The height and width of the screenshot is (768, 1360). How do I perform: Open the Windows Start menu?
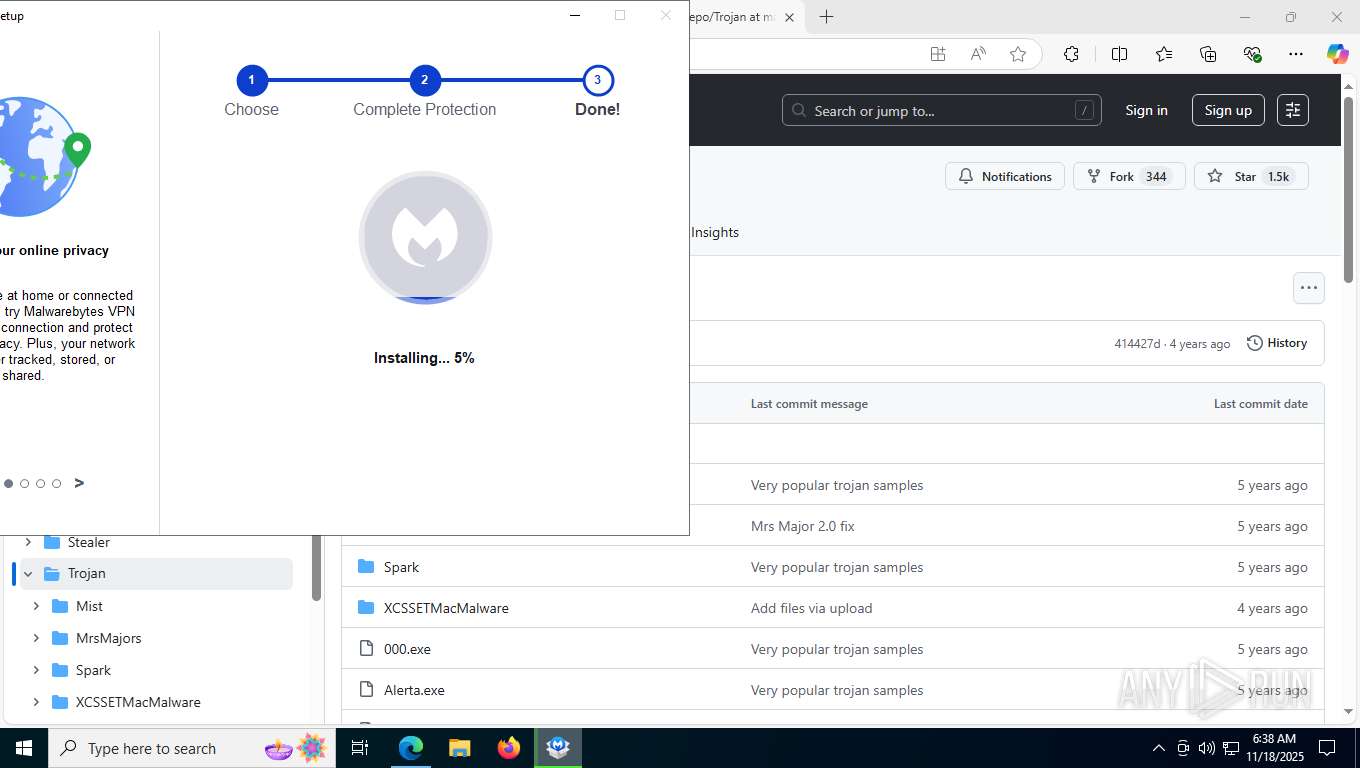(x=23, y=748)
